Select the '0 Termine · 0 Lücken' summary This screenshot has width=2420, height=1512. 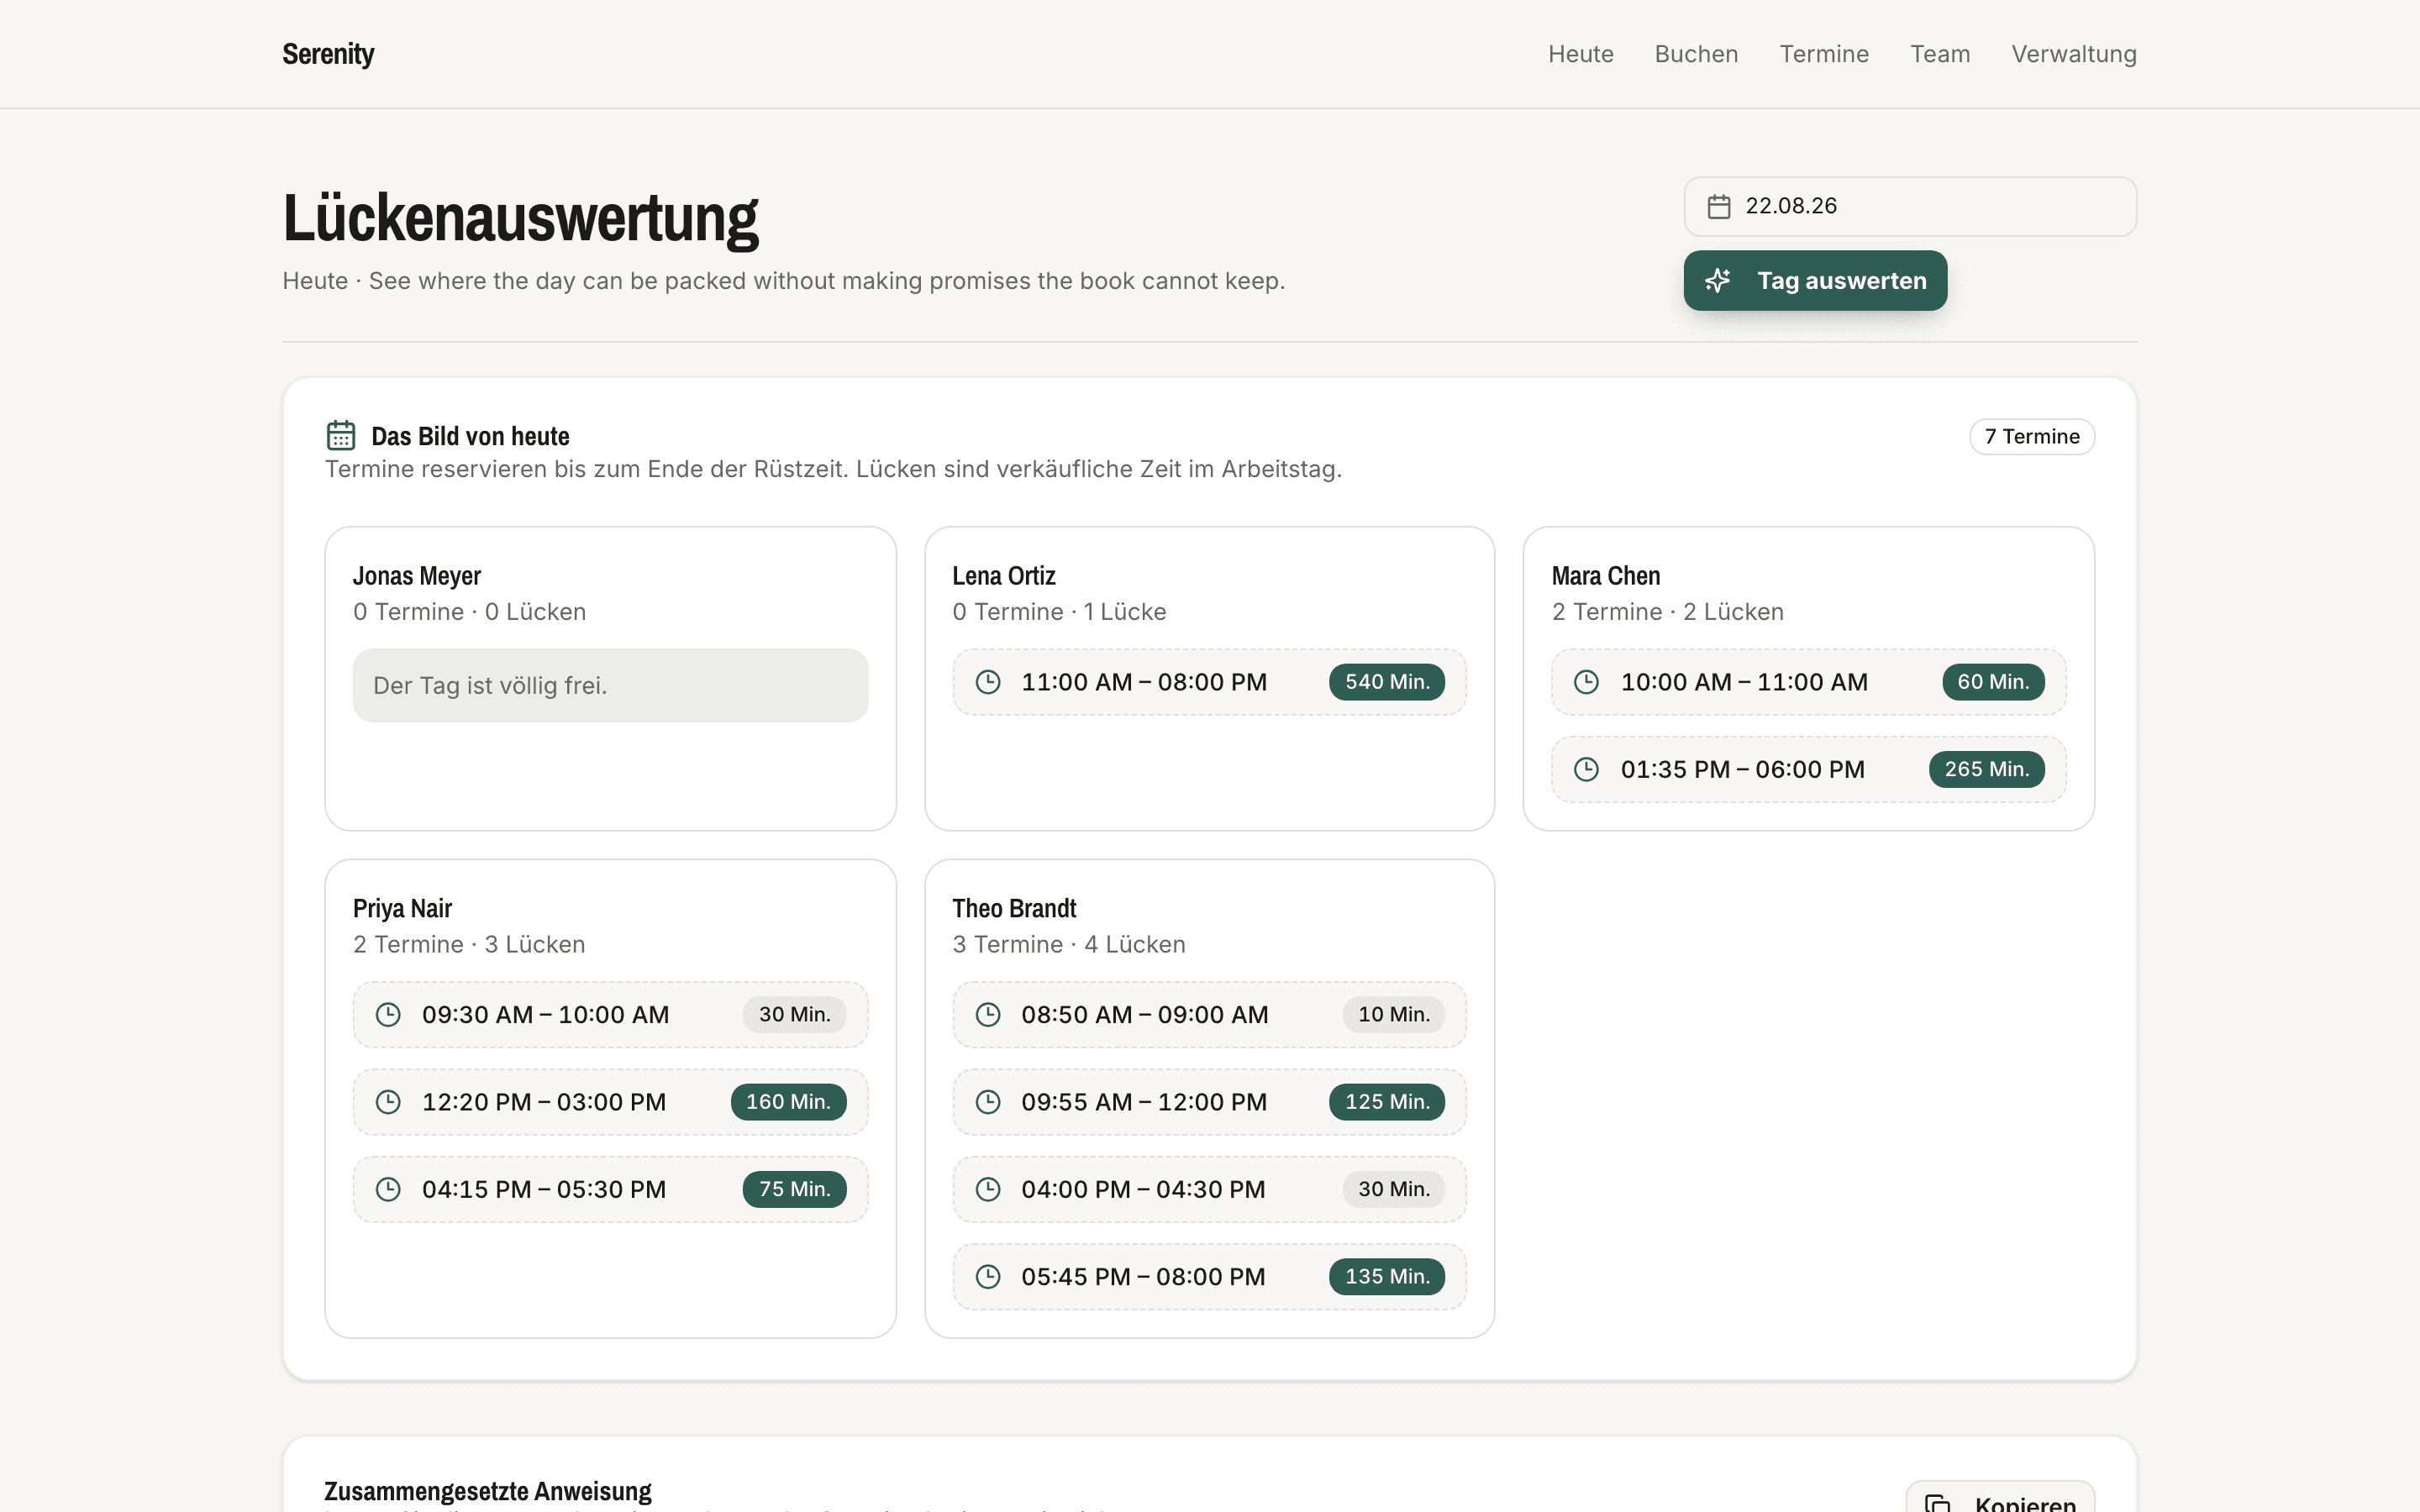469,612
